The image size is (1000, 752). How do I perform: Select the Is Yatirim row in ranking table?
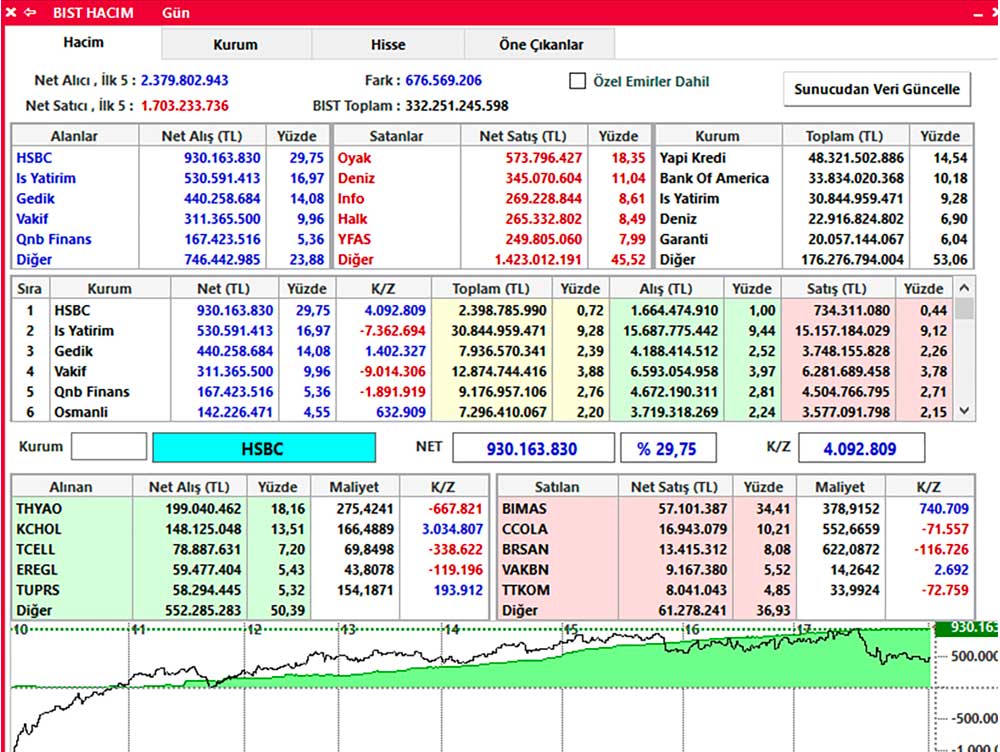(x=84, y=330)
